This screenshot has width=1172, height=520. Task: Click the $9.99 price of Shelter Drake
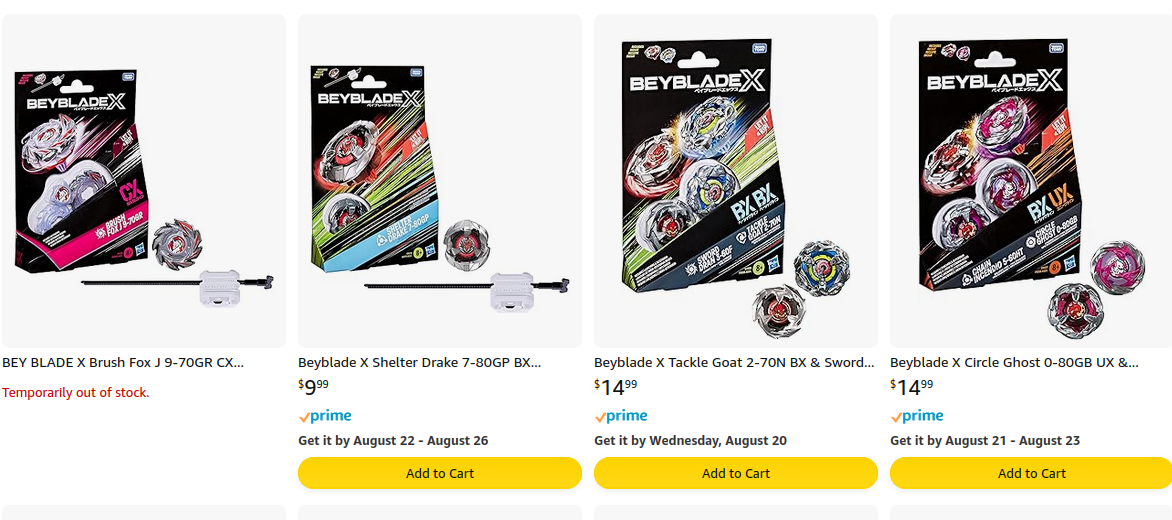(315, 387)
